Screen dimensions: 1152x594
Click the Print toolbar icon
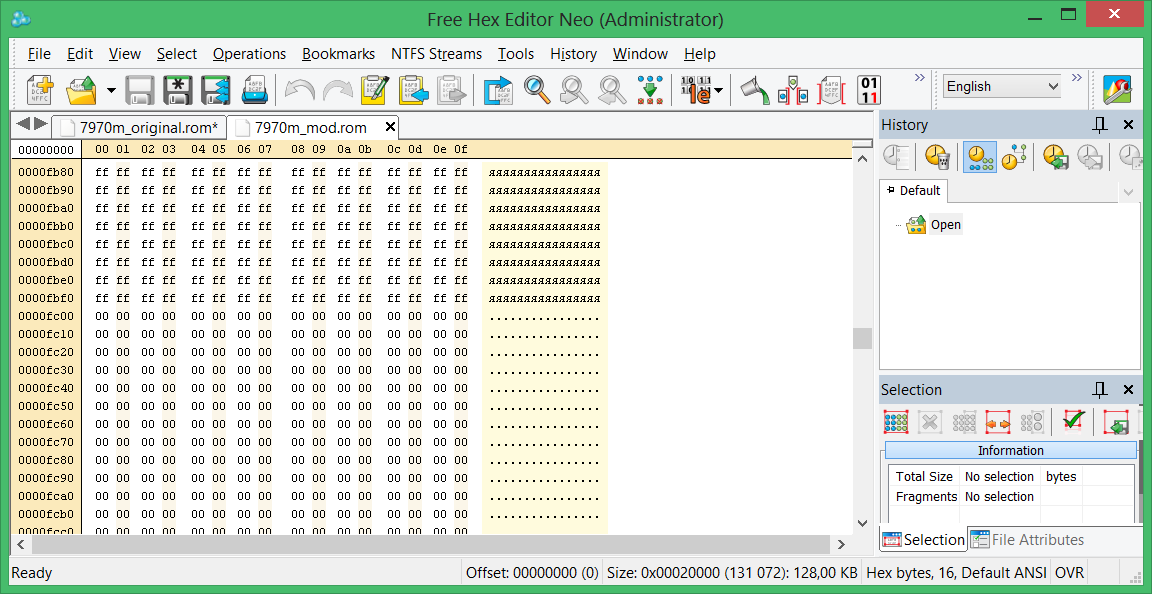pyautogui.click(x=255, y=90)
